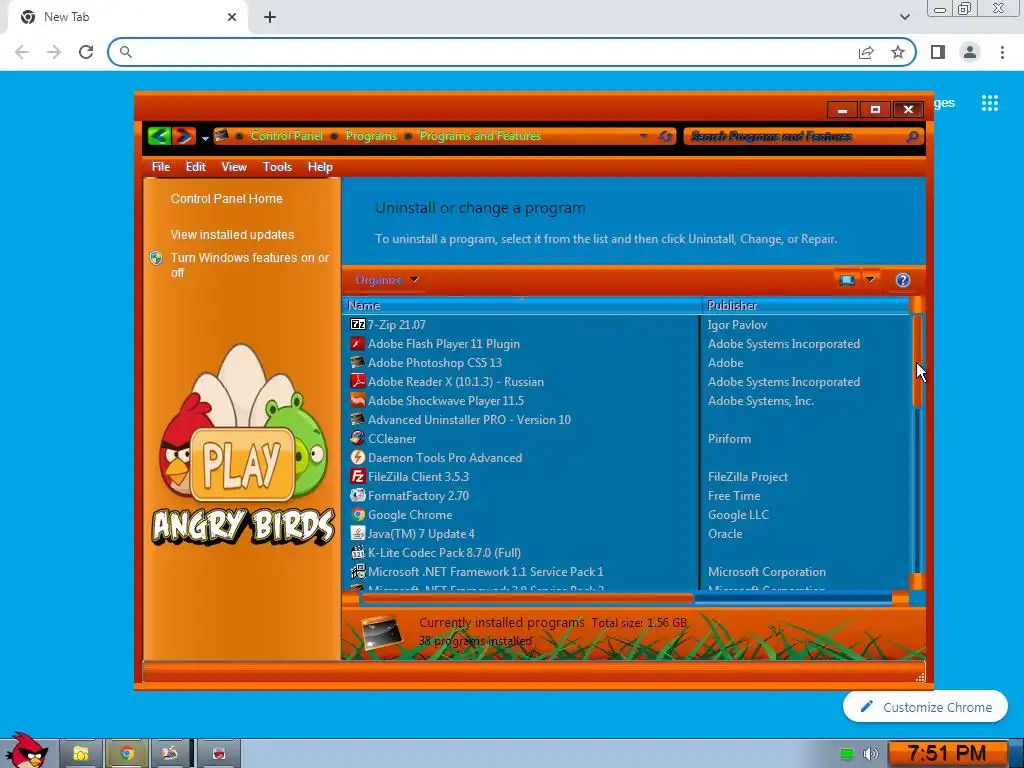Go back with the green arrow button
1024x768 pixels.
(x=159, y=136)
